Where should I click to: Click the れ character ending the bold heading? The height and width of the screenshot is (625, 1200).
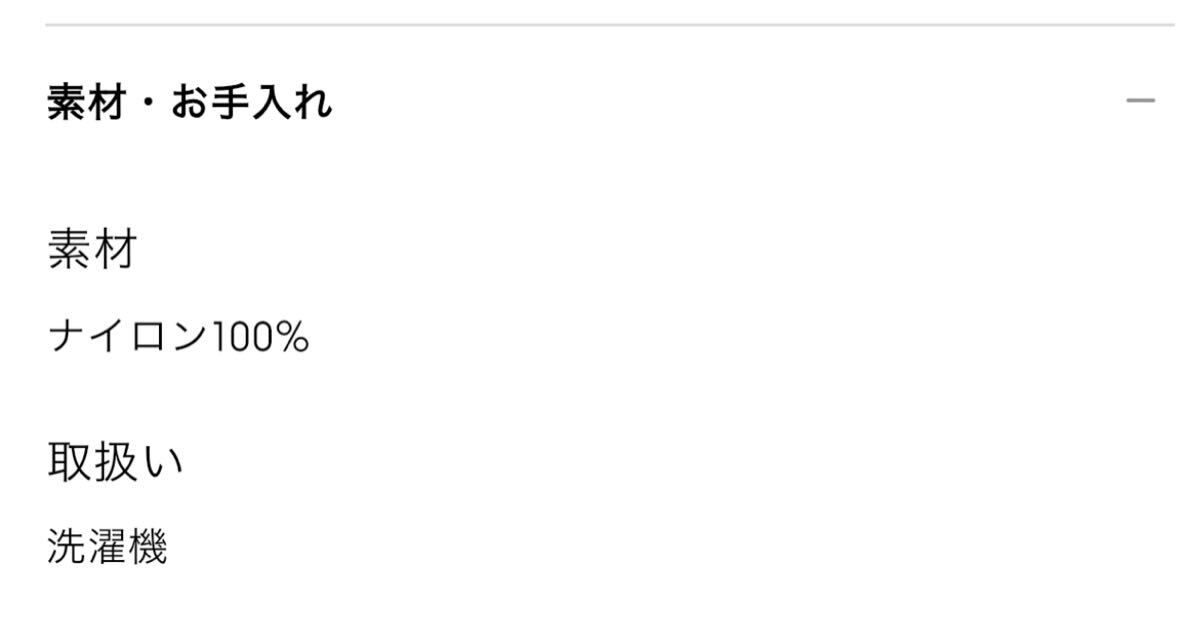pyautogui.click(x=313, y=102)
